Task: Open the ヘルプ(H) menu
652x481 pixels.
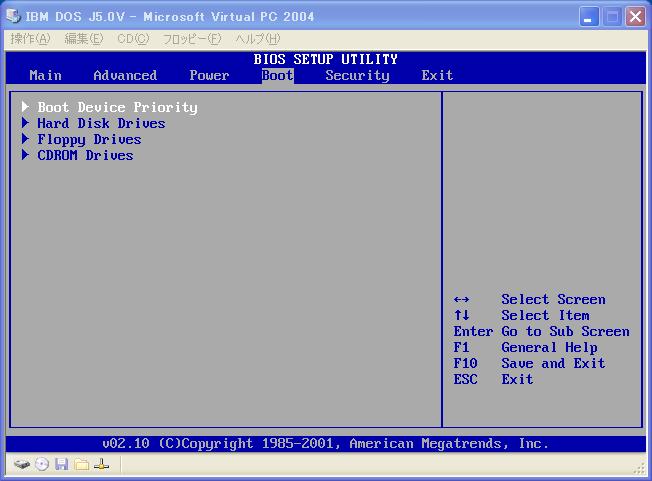Action: 258,39
